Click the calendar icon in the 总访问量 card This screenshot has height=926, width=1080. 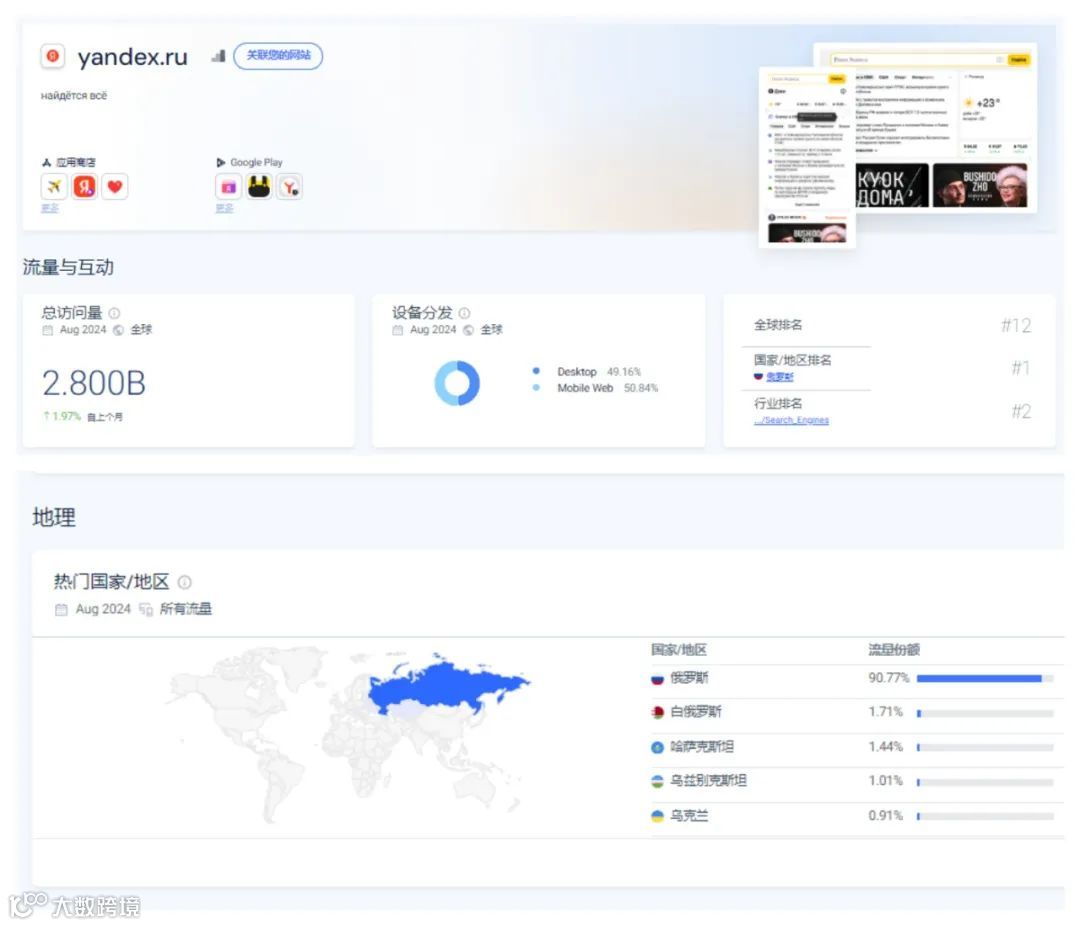coord(48,330)
